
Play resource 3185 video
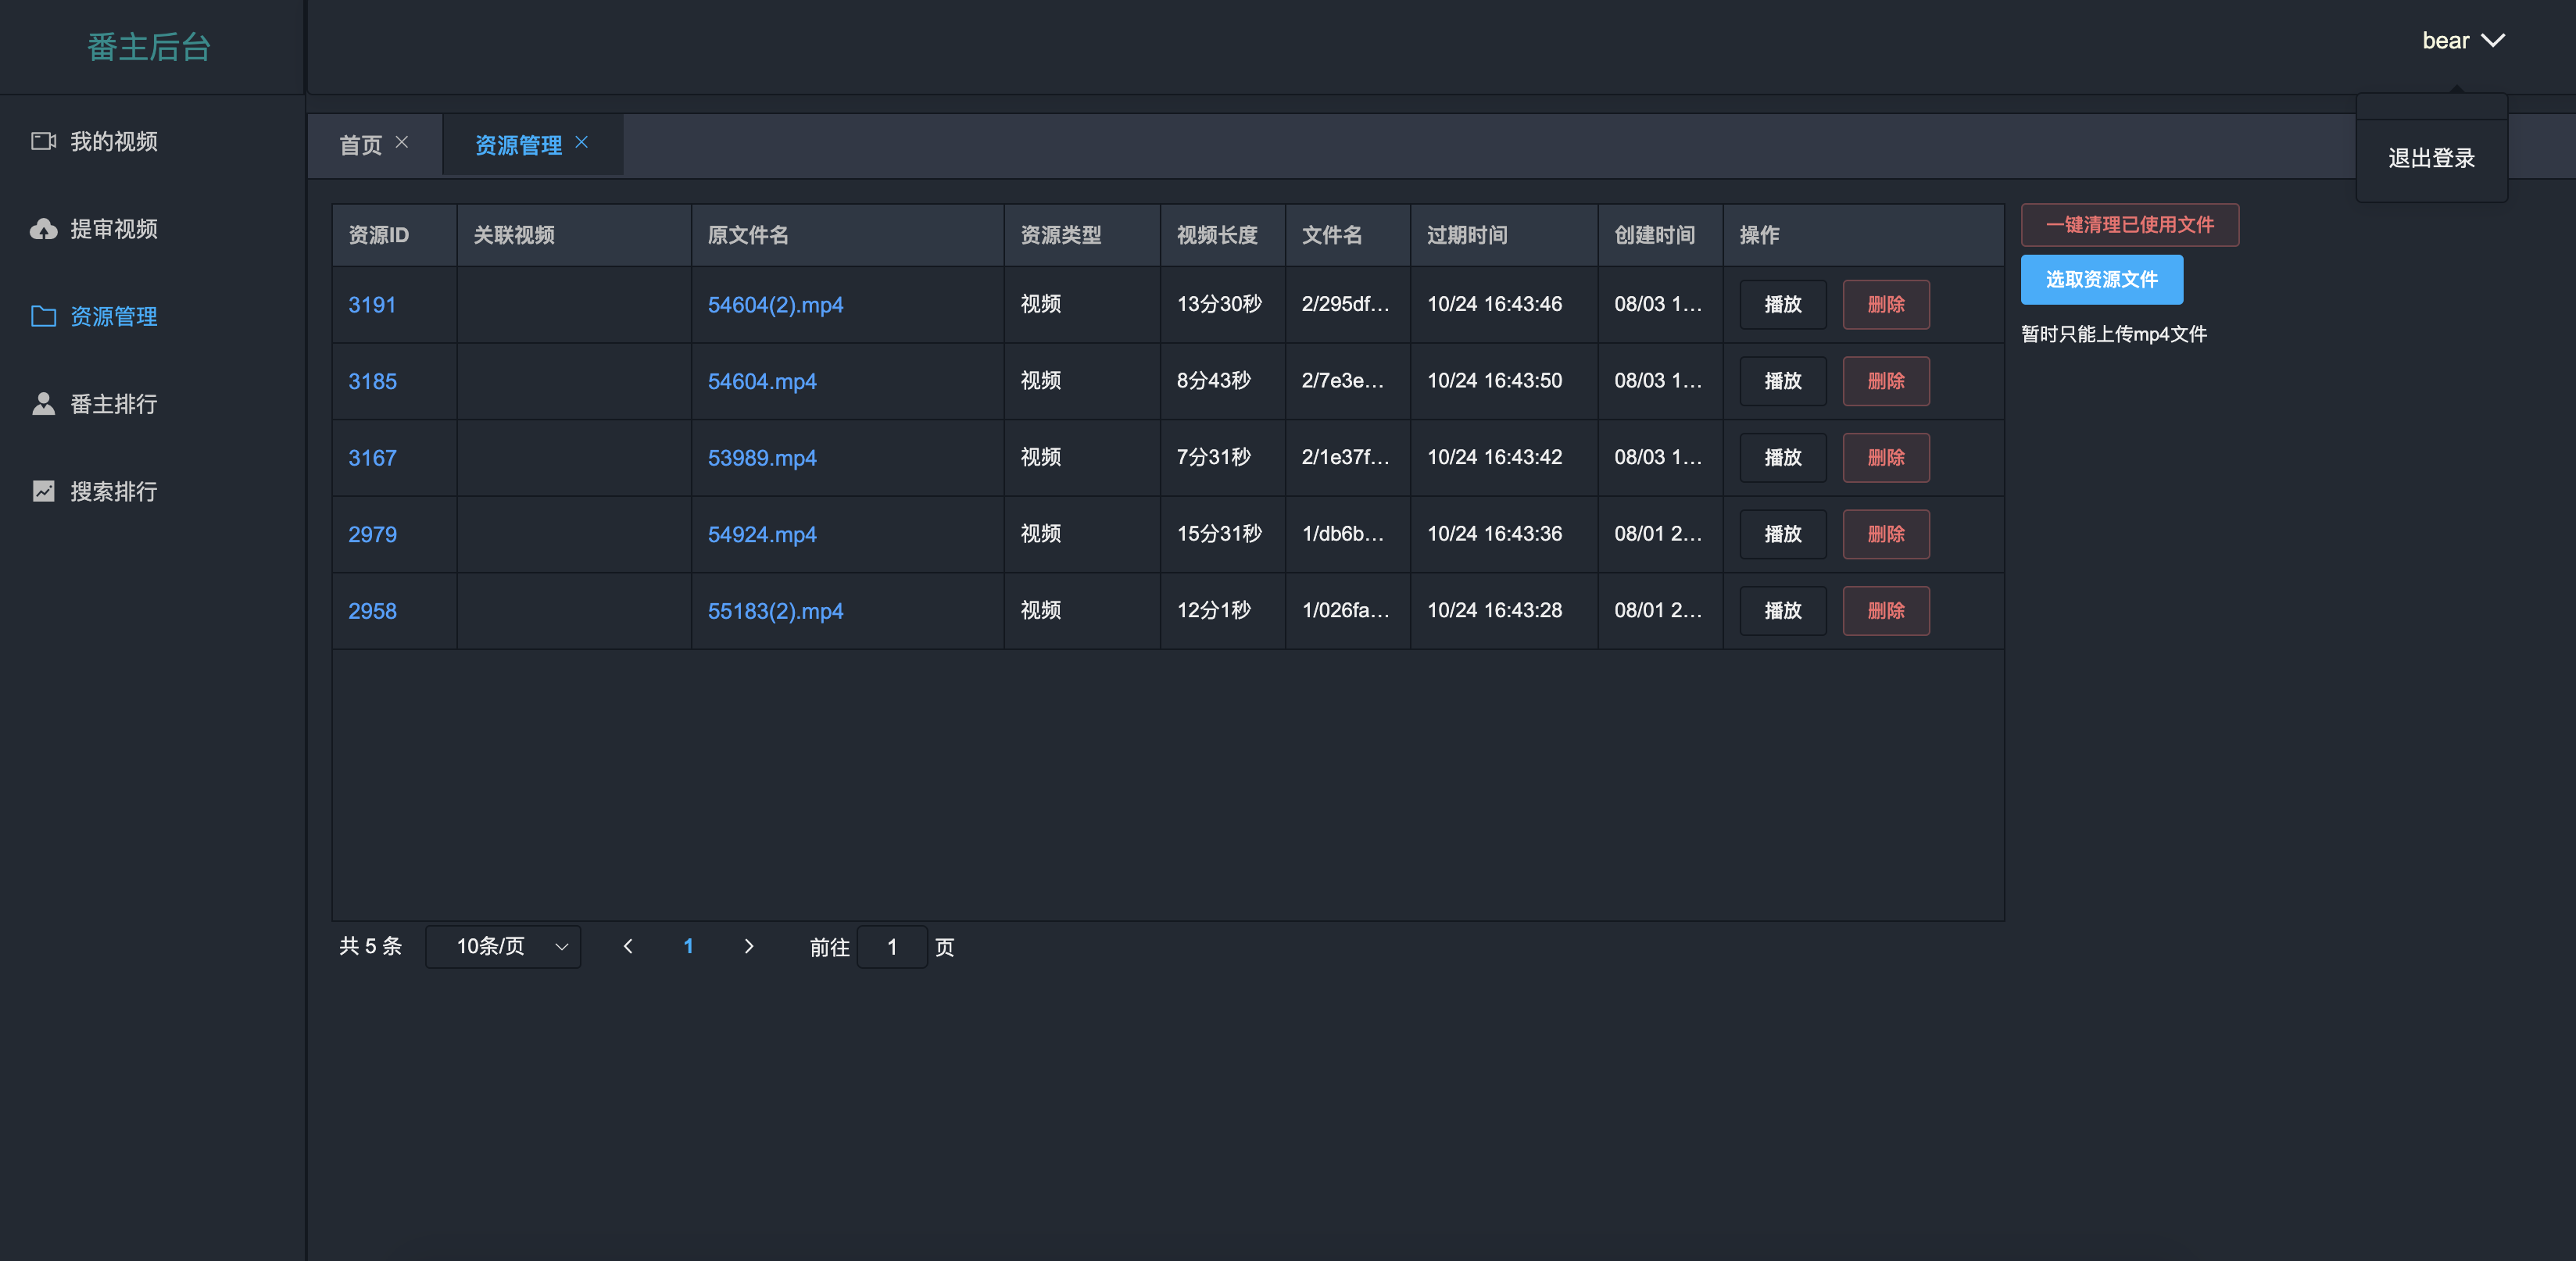click(x=1782, y=381)
